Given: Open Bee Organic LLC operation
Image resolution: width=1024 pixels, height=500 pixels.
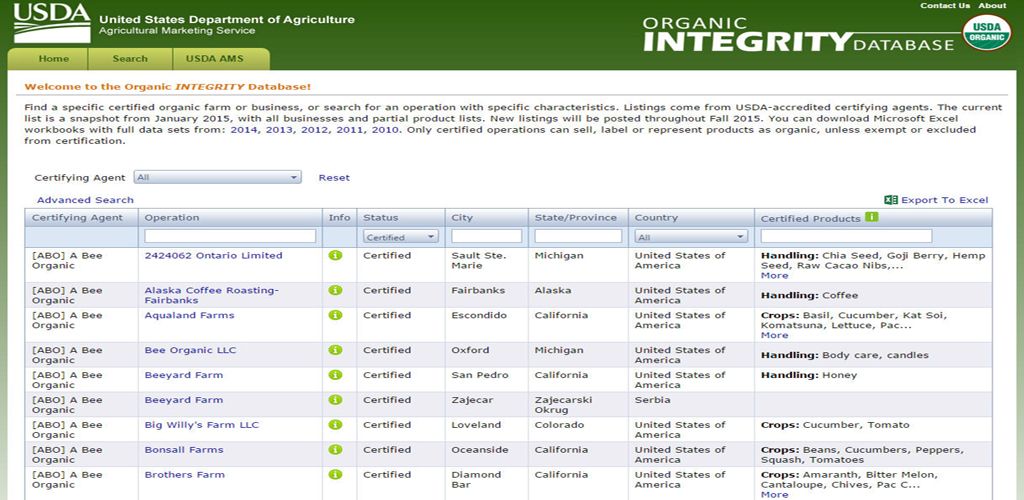Looking at the screenshot, I should coord(190,350).
